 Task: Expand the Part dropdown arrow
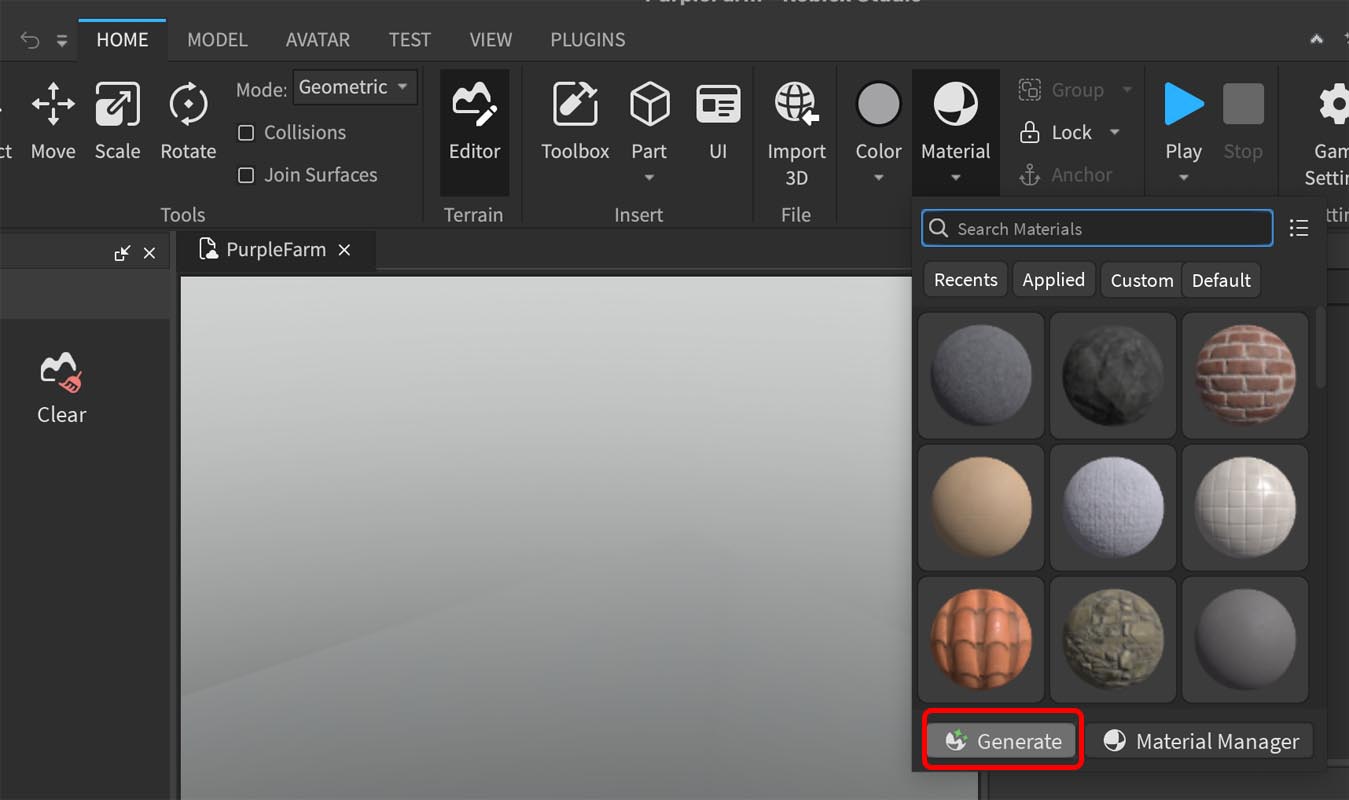(649, 178)
